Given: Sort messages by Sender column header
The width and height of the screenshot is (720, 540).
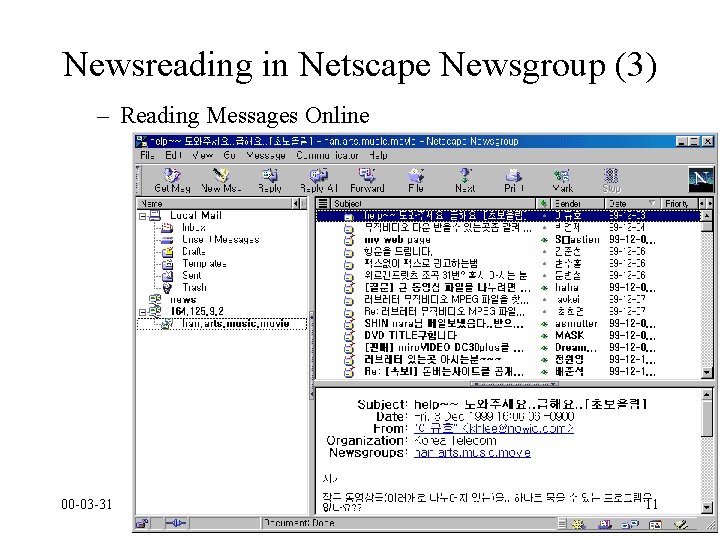Looking at the screenshot, I should (576, 203).
